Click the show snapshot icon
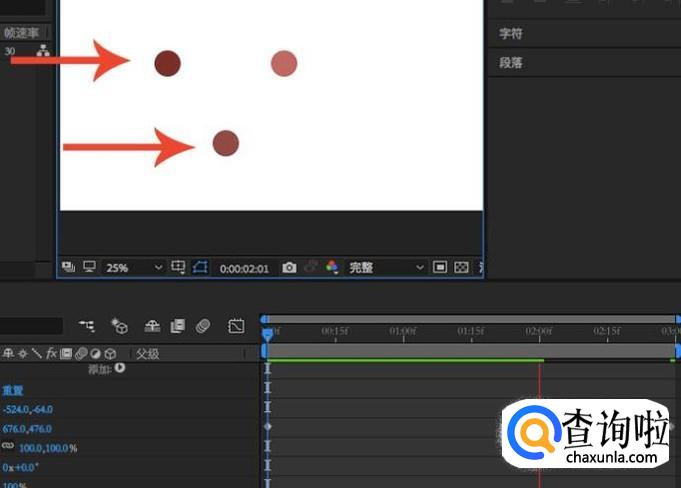 click(310, 267)
